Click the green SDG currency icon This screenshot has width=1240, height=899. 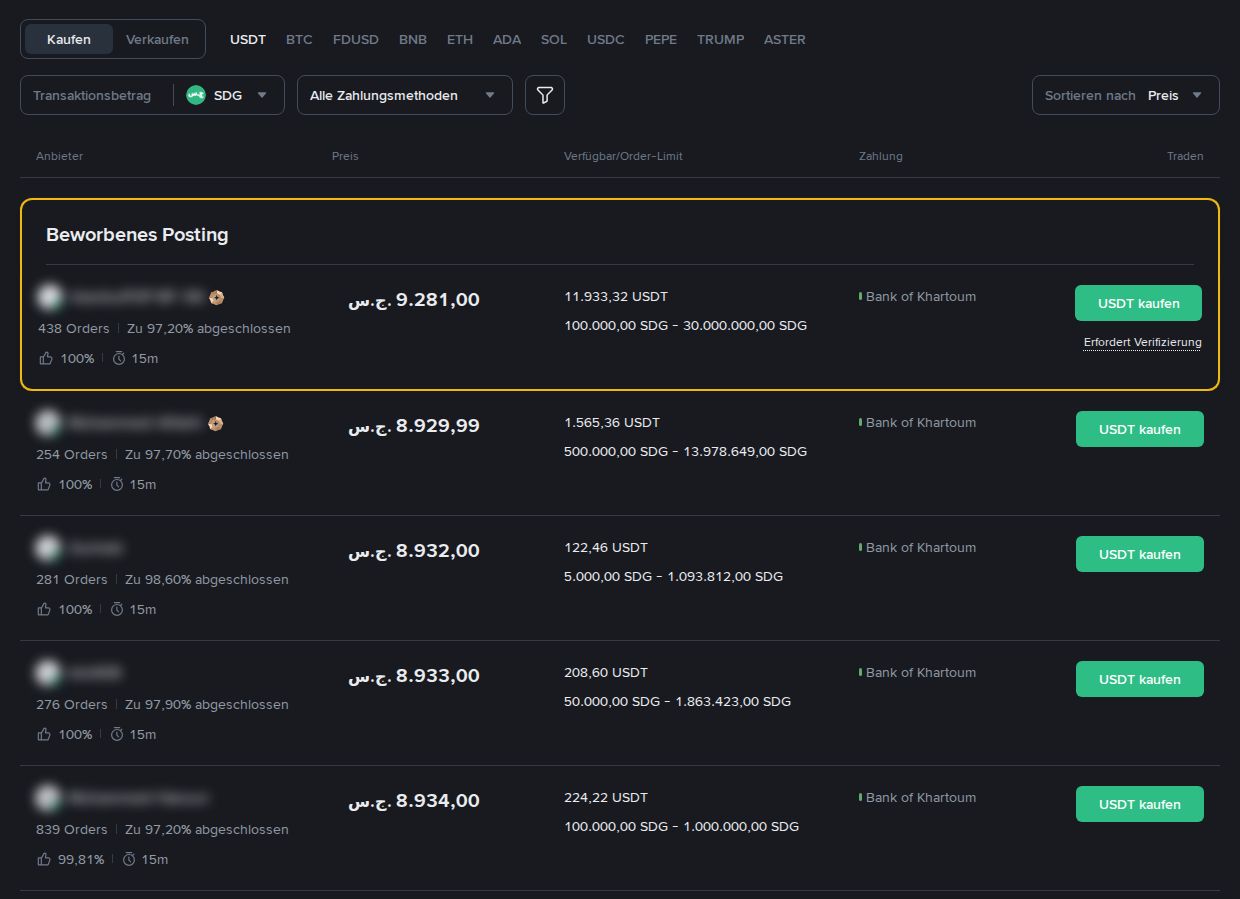coord(196,95)
